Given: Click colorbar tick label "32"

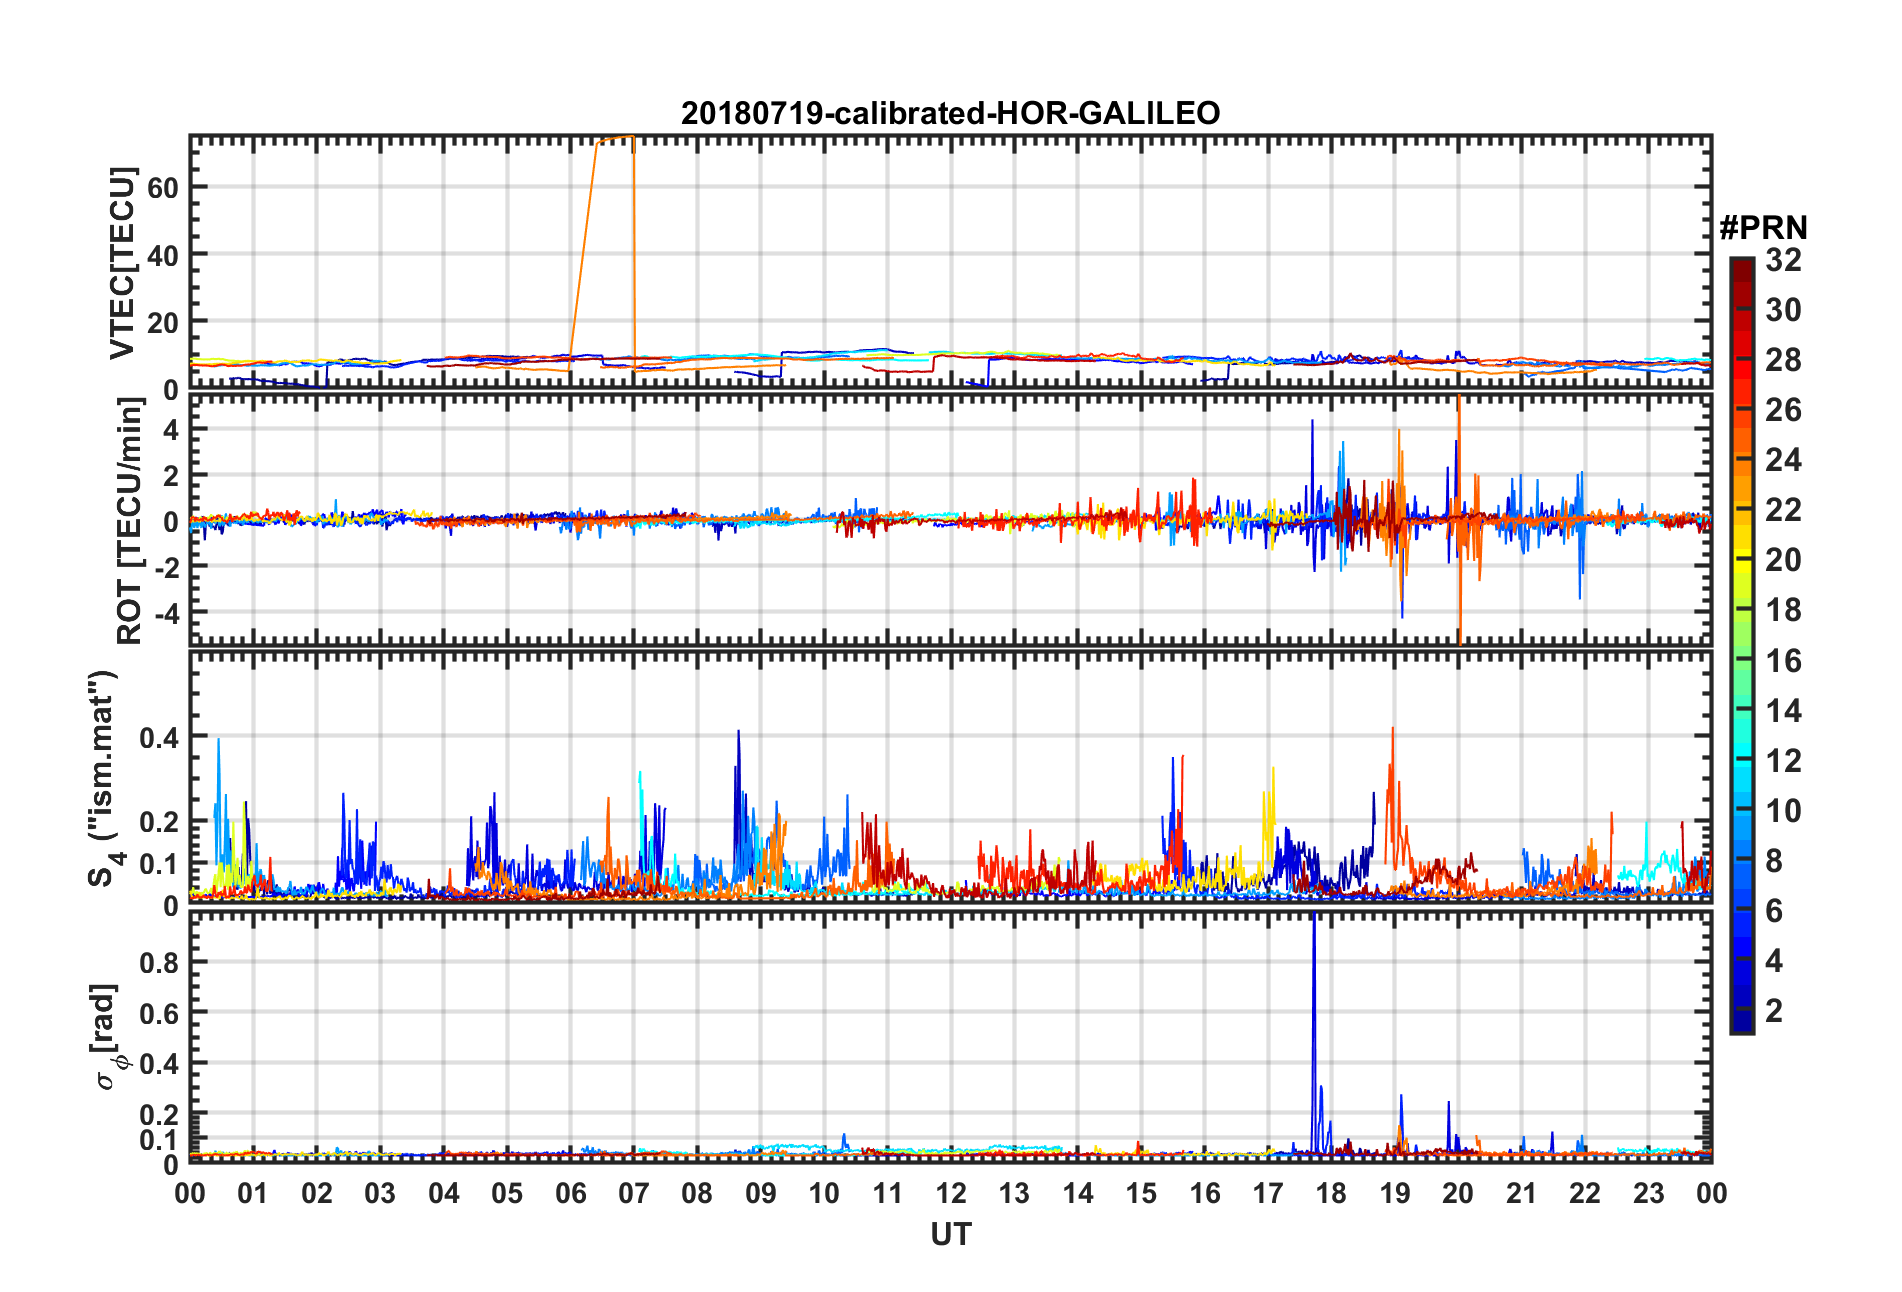Looking at the screenshot, I should [1783, 260].
